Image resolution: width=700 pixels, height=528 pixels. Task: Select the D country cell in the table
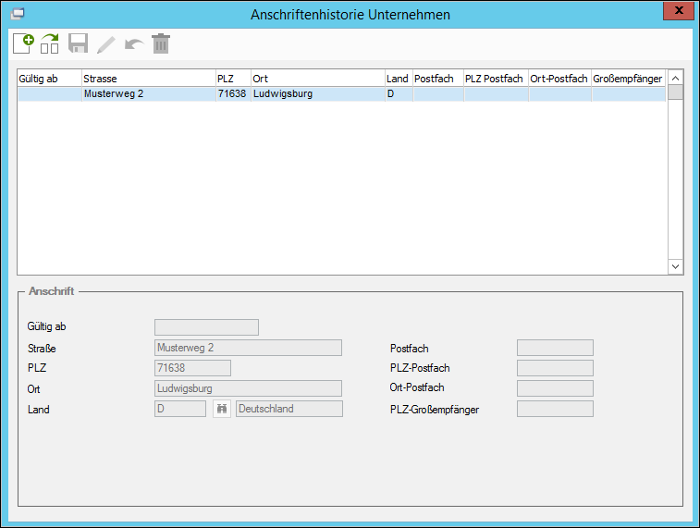point(399,94)
